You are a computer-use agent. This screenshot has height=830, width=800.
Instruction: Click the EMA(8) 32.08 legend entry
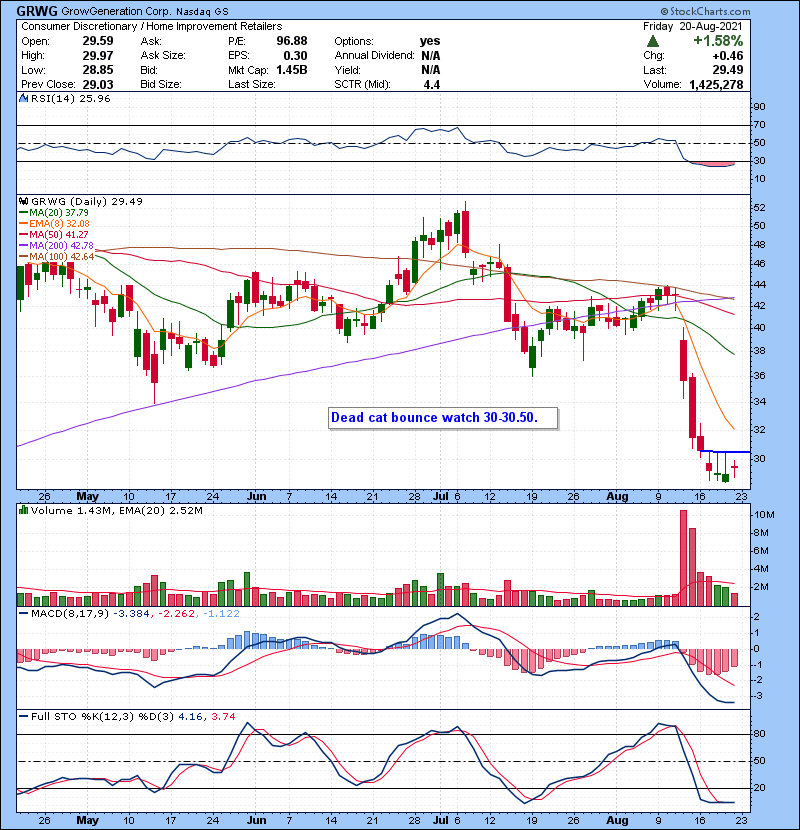pyautogui.click(x=59, y=223)
